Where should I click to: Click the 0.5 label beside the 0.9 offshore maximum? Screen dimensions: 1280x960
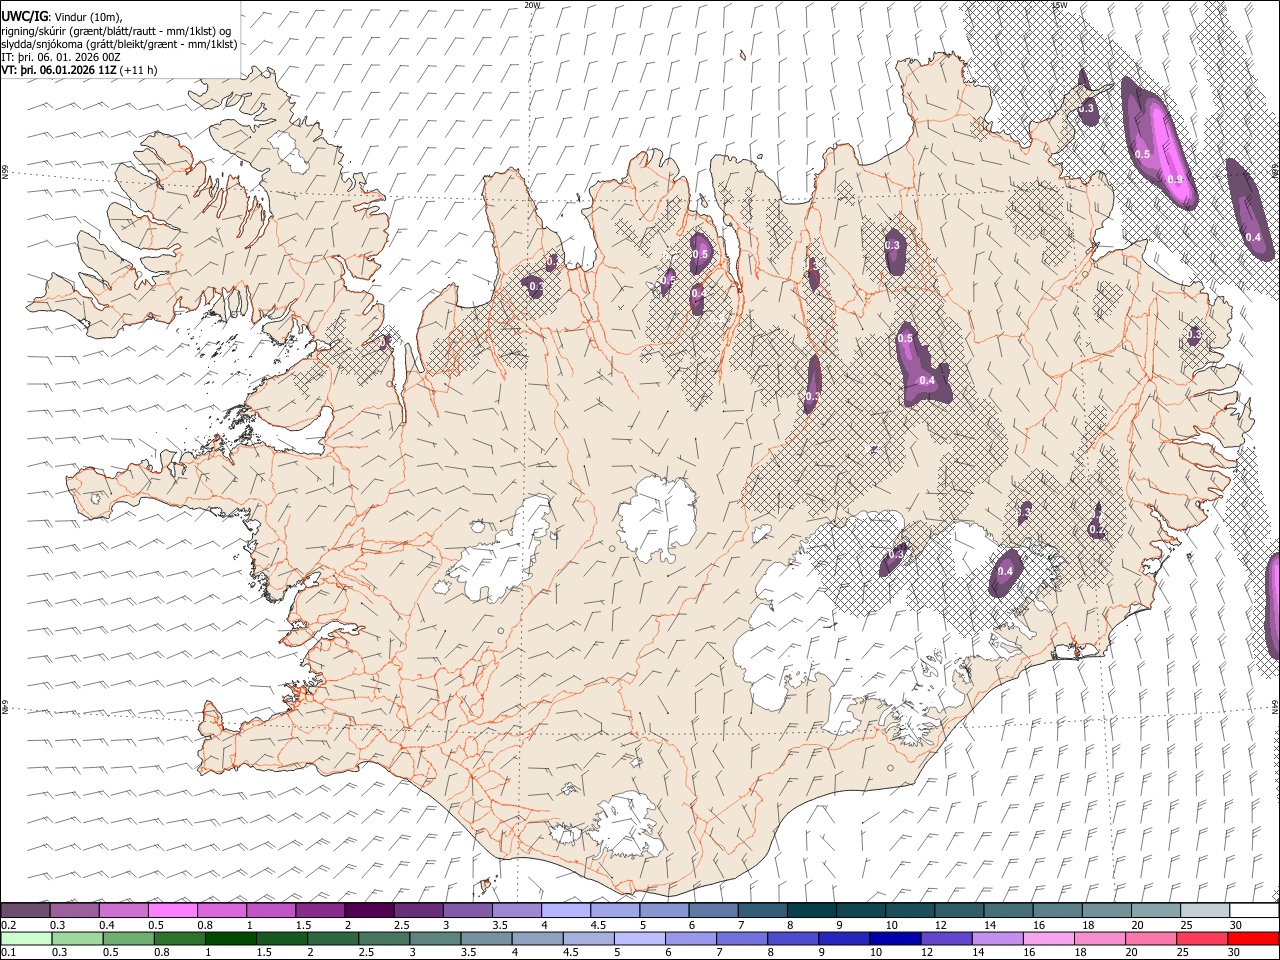click(1142, 154)
